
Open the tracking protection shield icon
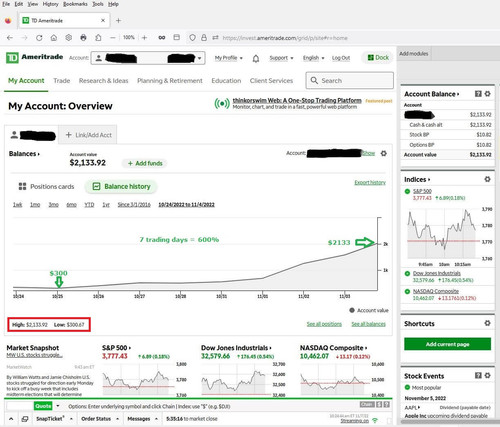192,38
